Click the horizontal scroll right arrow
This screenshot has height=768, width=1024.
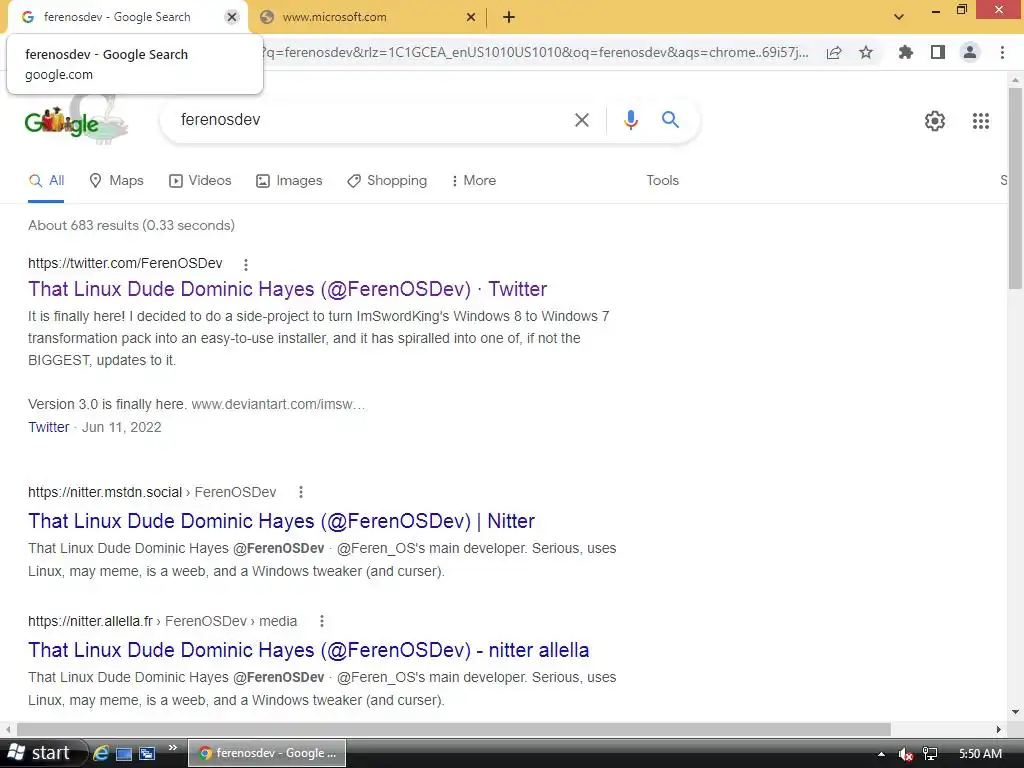point(999,729)
